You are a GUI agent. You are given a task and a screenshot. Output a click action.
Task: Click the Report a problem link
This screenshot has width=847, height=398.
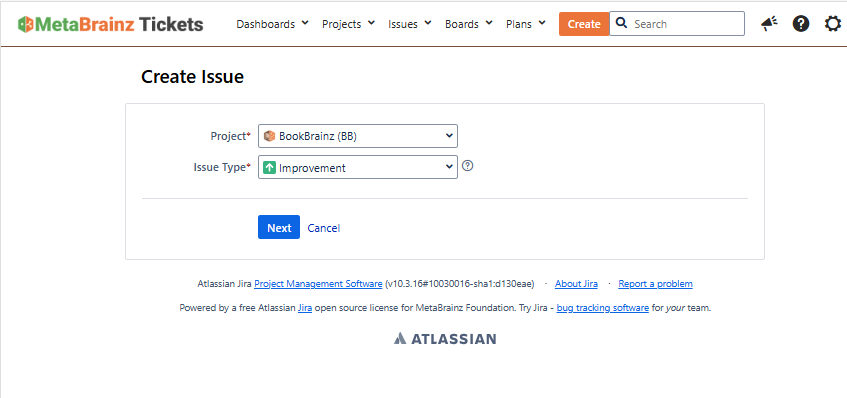tap(655, 284)
